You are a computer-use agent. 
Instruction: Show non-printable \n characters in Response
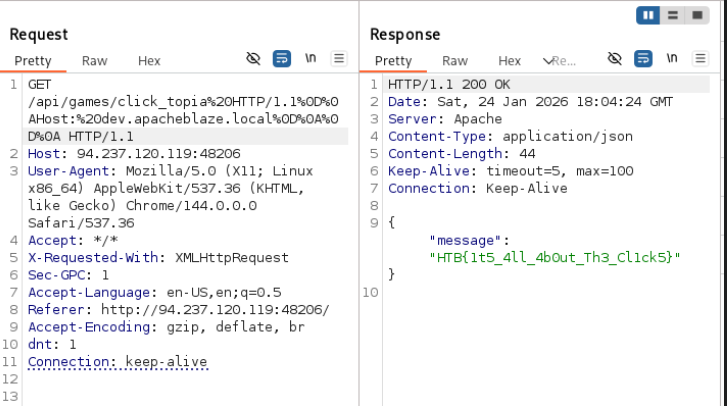click(672, 60)
